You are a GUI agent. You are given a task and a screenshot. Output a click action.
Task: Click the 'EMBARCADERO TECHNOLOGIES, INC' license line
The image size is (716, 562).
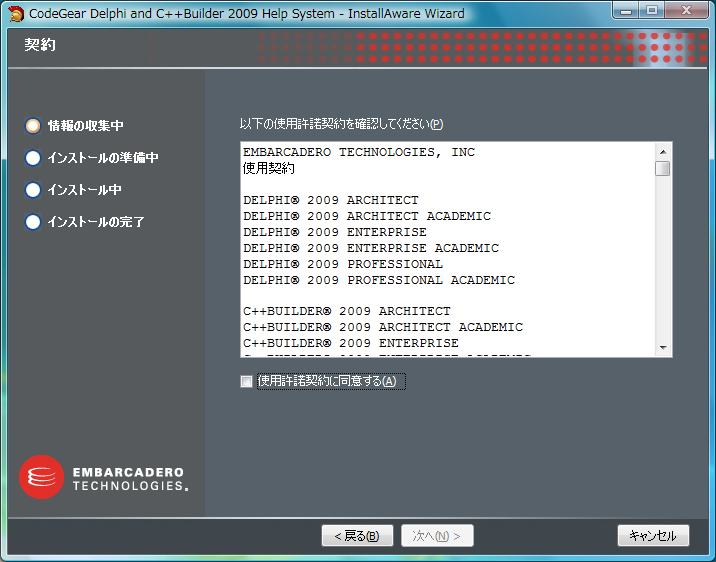coord(359,152)
